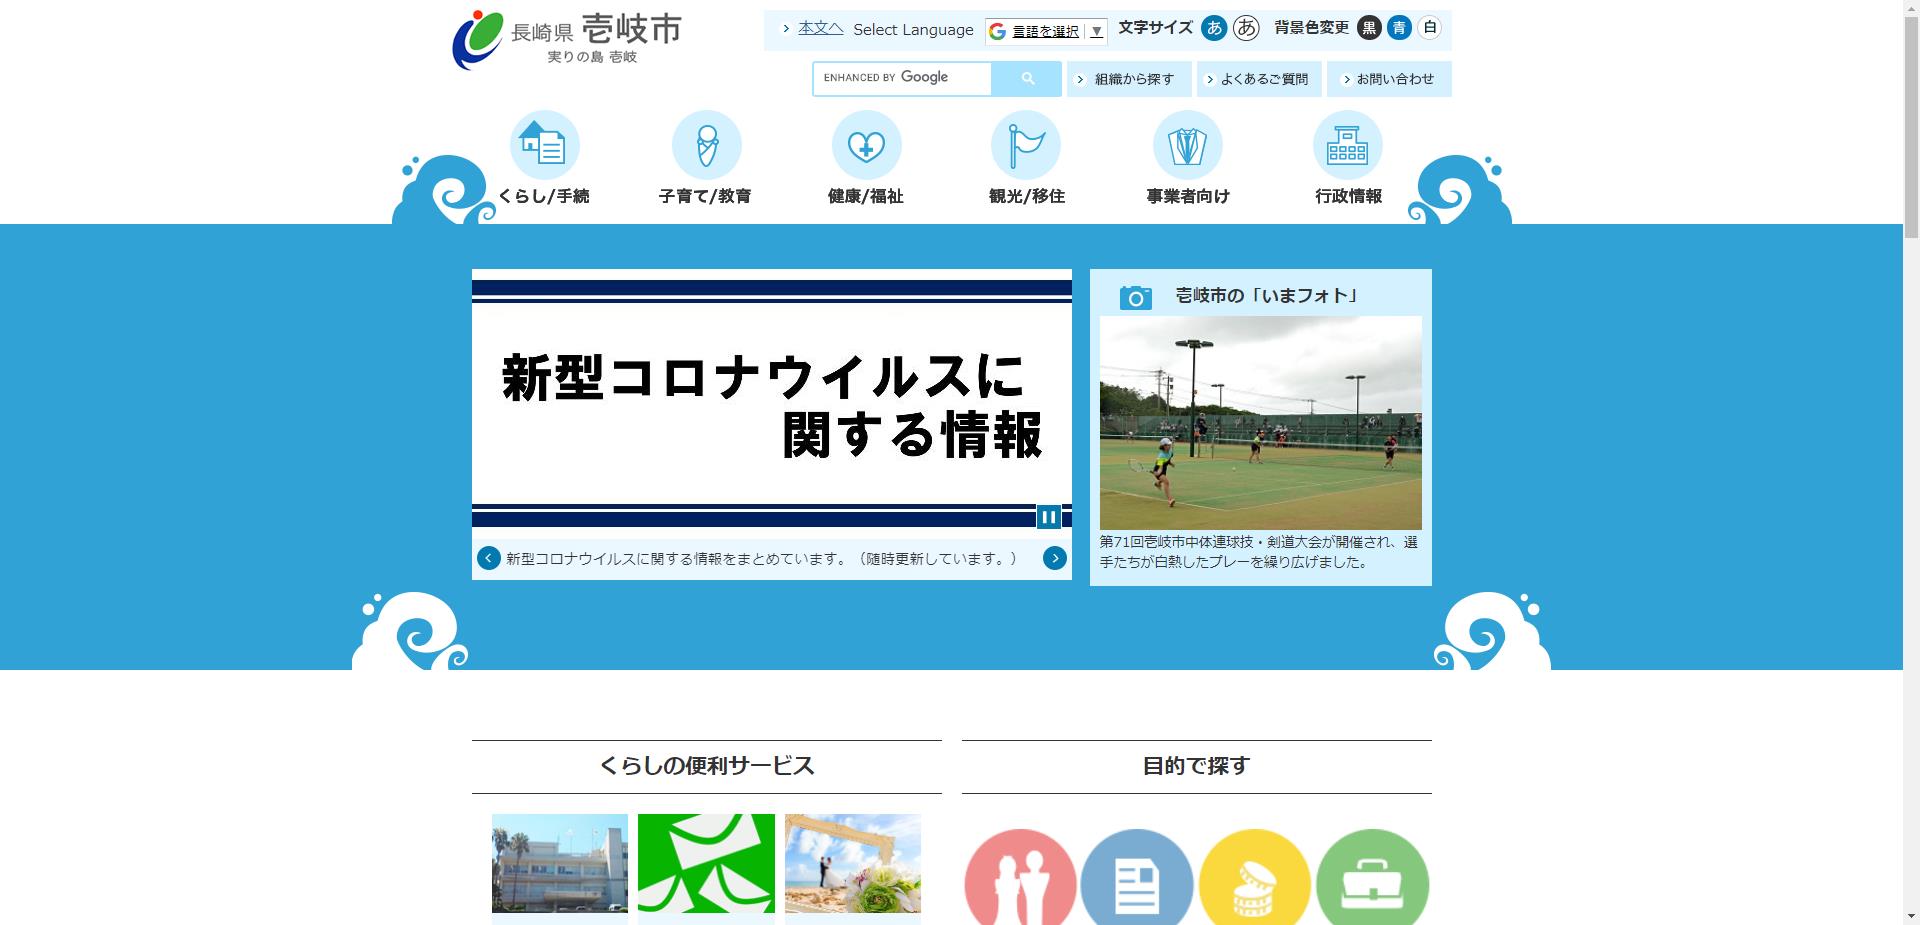The image size is (1920, 925).
Task: Pause the coronavirus banner slideshow
Action: point(1049,517)
